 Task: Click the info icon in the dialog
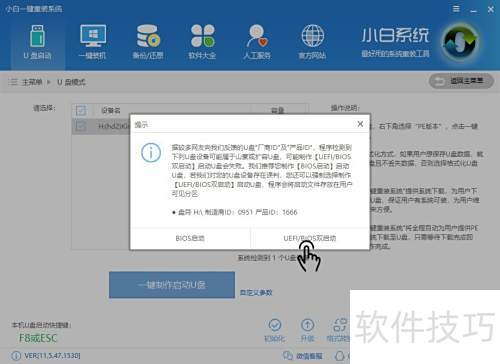[x=151, y=153]
